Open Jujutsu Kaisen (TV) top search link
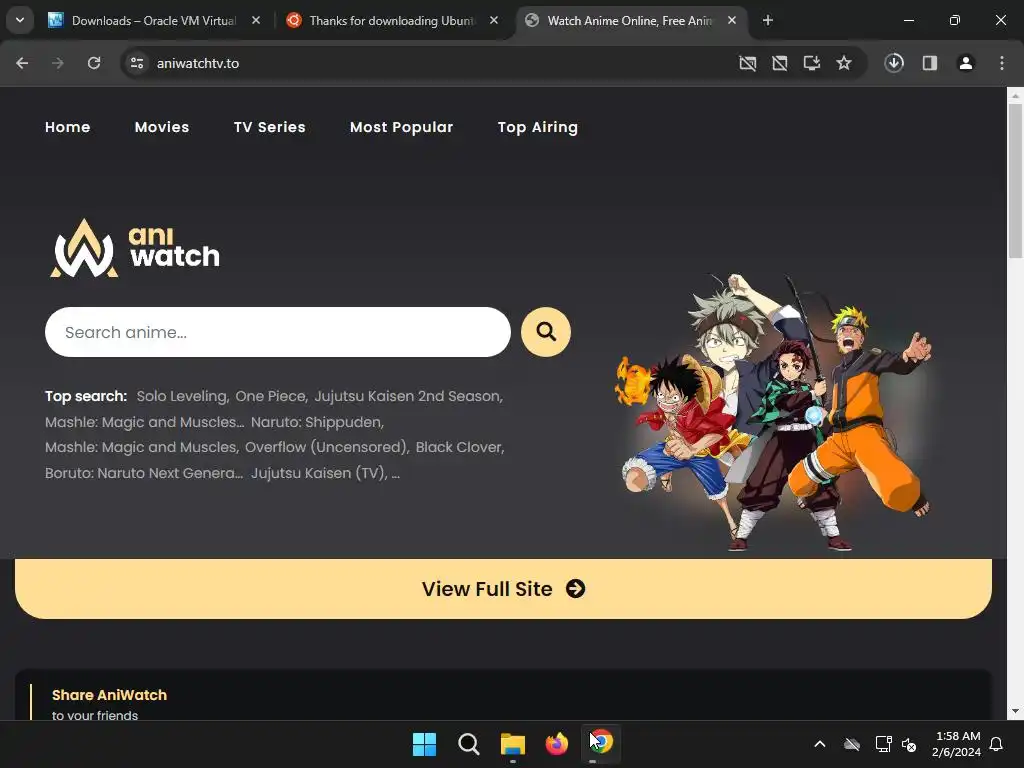The width and height of the screenshot is (1024, 768). click(x=319, y=473)
